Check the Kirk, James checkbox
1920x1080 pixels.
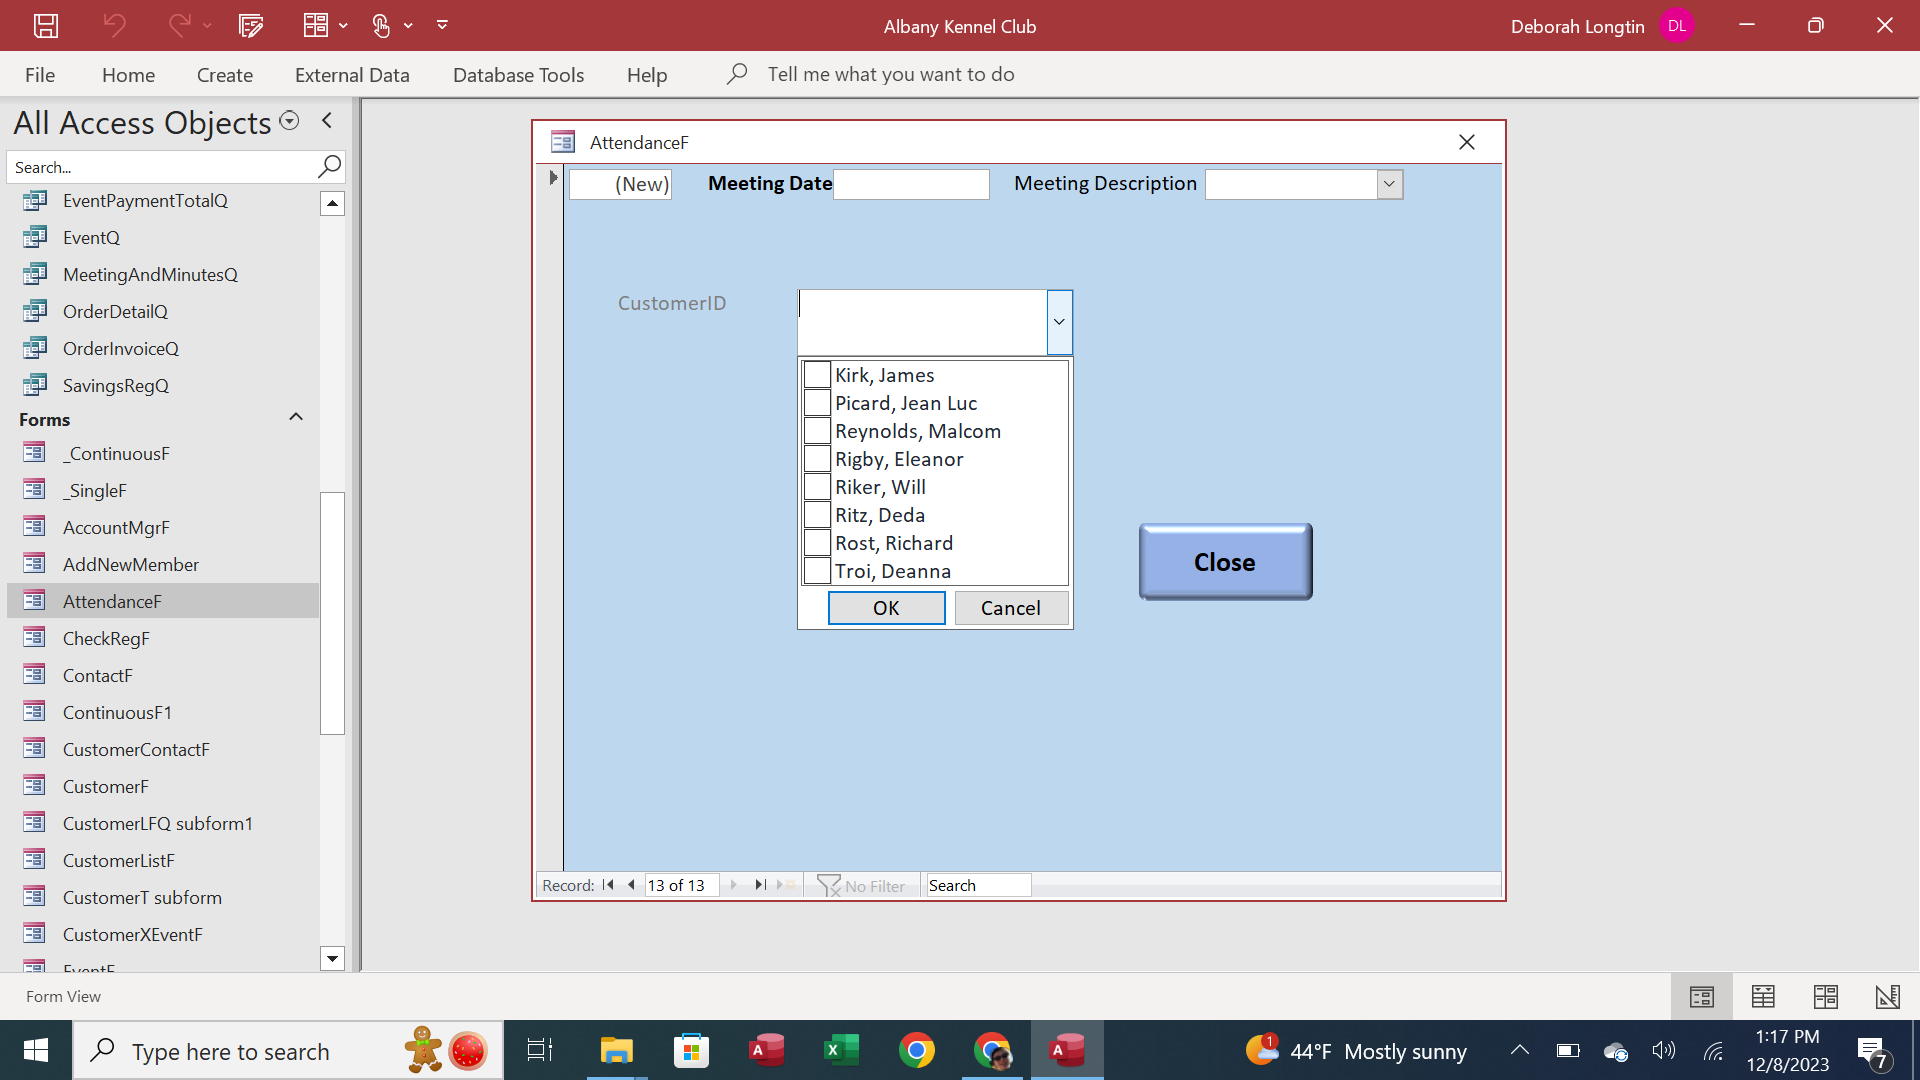coord(817,375)
